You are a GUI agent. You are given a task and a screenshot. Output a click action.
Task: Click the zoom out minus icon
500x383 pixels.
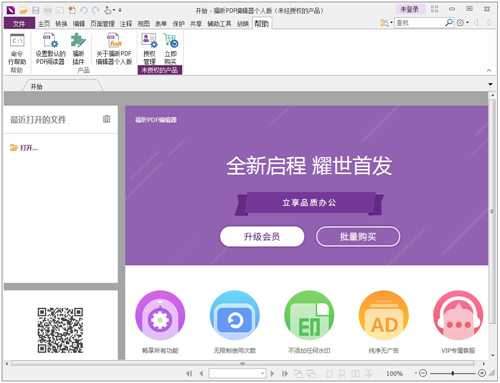tap(423, 373)
